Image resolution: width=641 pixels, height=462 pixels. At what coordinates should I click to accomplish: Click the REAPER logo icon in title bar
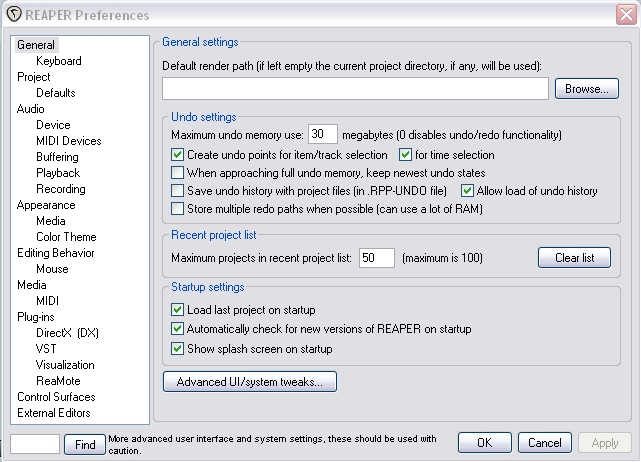click(12, 15)
